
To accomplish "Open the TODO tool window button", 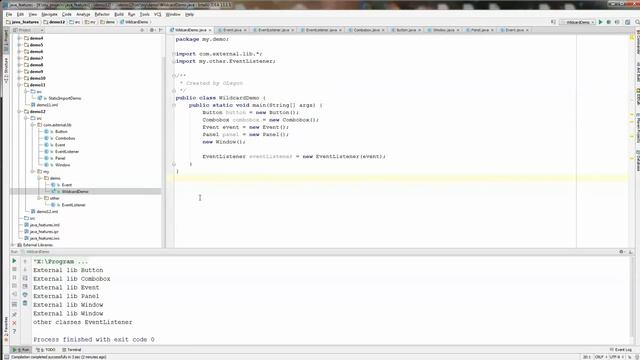I will [46, 350].
